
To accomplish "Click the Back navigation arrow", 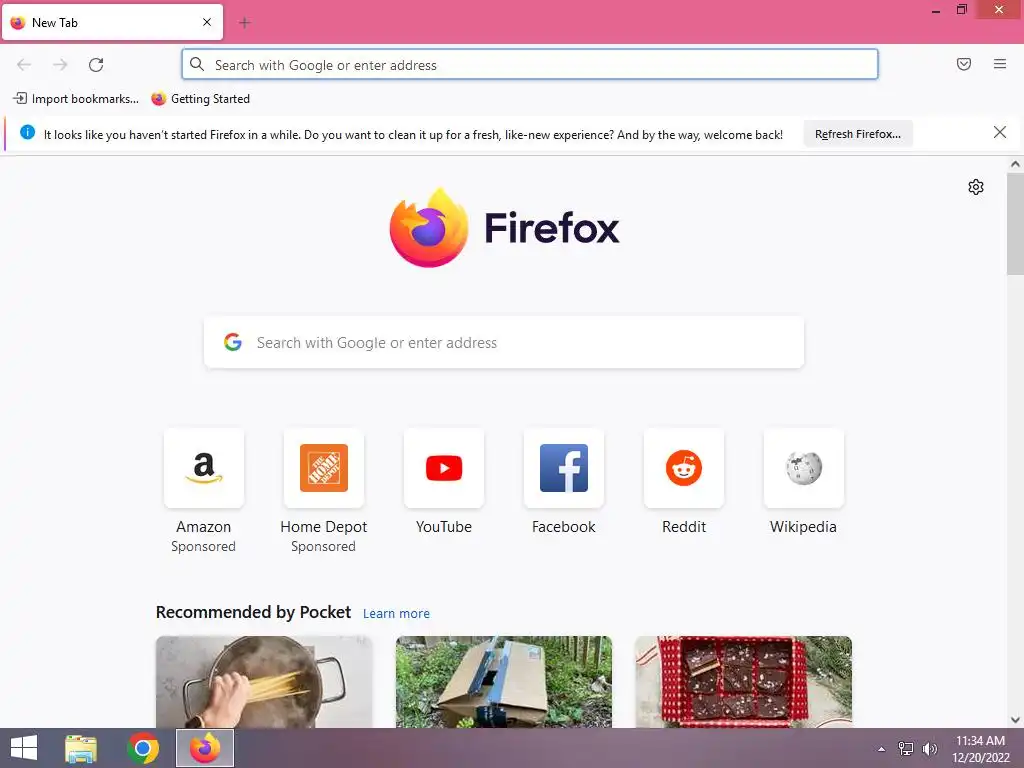I will click(x=24, y=65).
